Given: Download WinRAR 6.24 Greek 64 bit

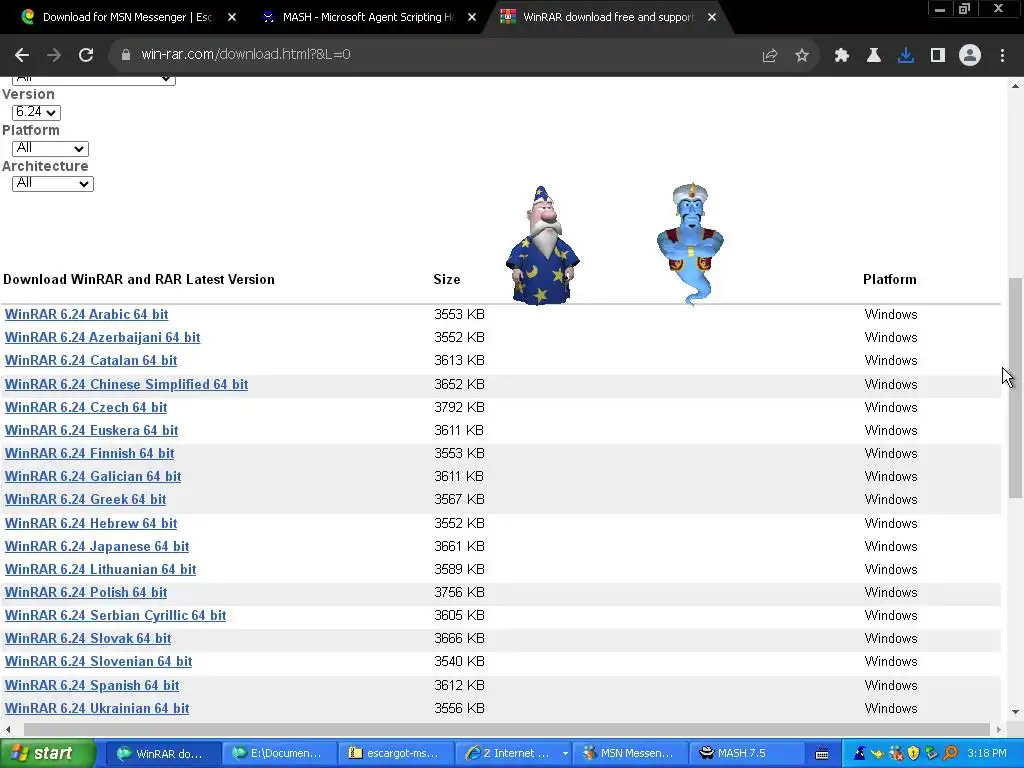Looking at the screenshot, I should tap(85, 500).
